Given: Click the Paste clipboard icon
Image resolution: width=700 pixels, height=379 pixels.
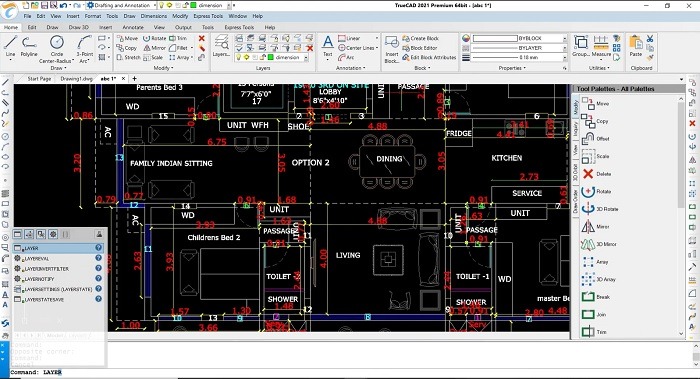Looking at the screenshot, I should coord(636,46).
